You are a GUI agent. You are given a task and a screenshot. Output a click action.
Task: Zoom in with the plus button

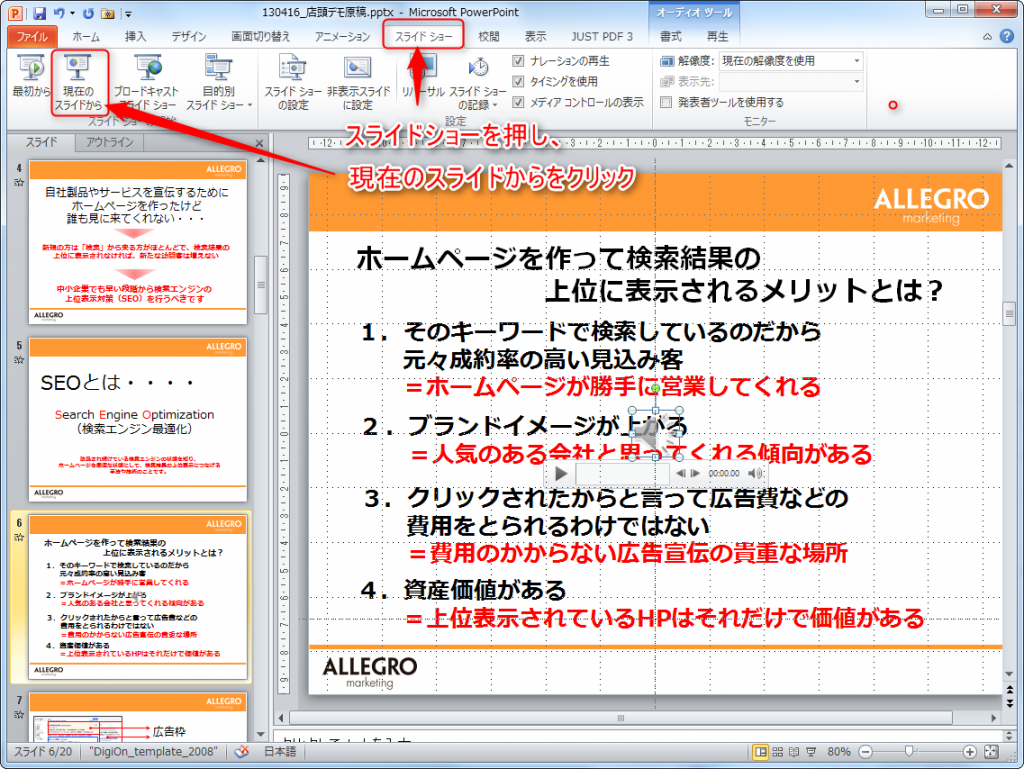click(970, 752)
